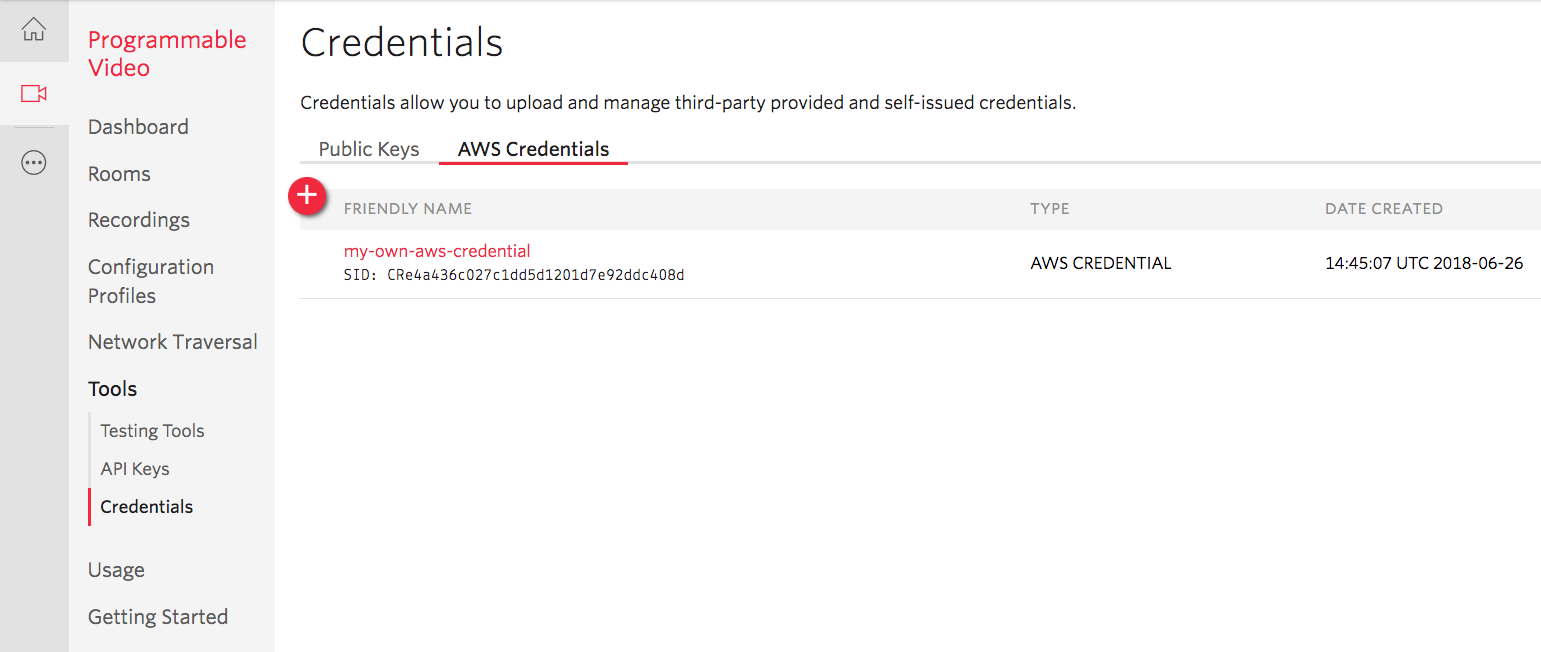Open the Recordings page
The height and width of the screenshot is (652, 1541).
pyautogui.click(x=139, y=219)
